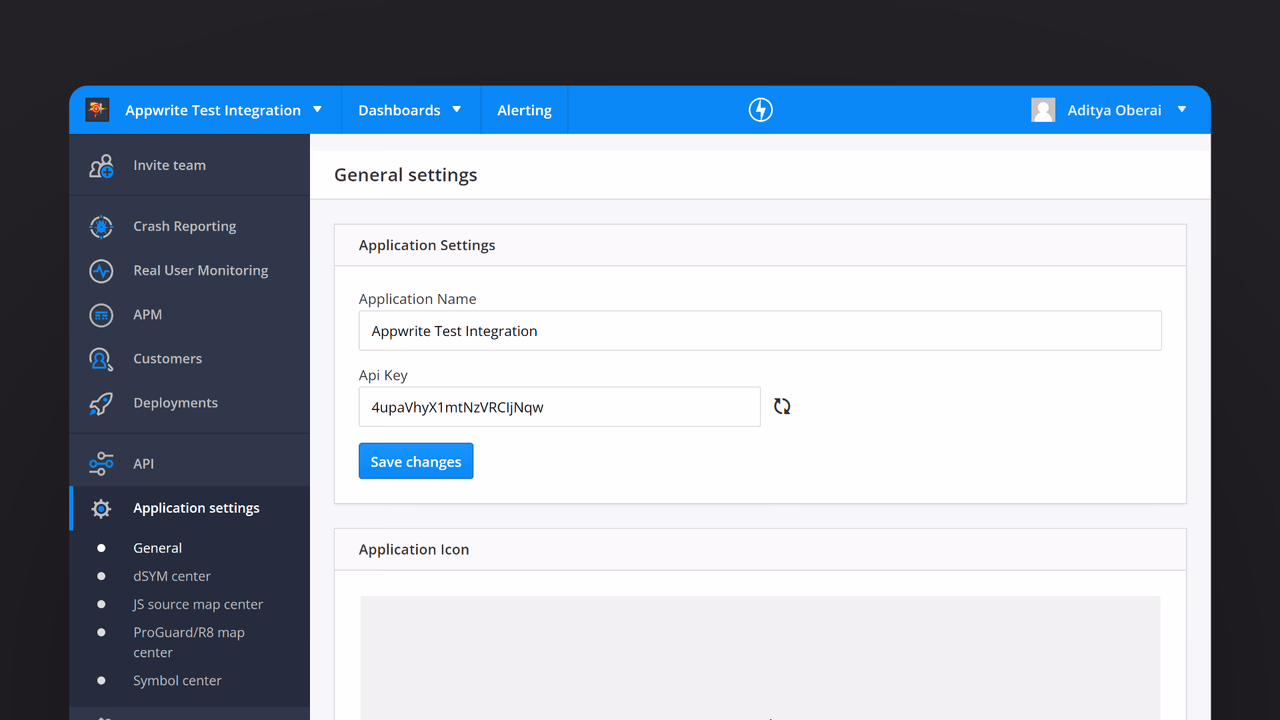Click the APM sidebar icon
The width and height of the screenshot is (1280, 720).
click(101, 315)
